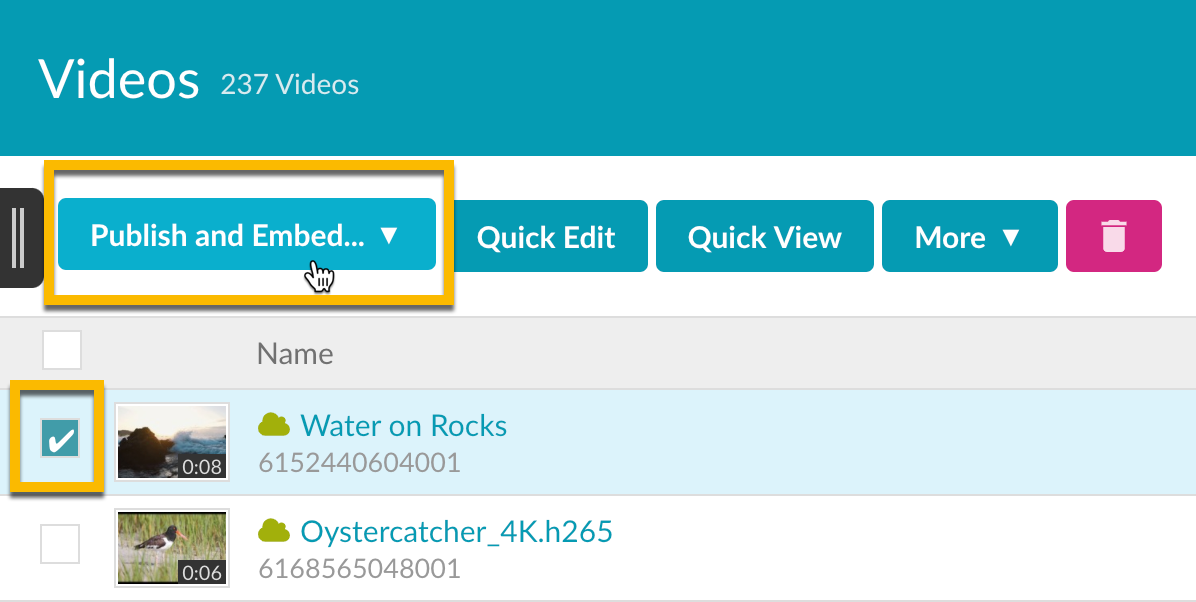Click the 237 Videos count label
Viewport: 1196px width, 602px height.
(290, 85)
